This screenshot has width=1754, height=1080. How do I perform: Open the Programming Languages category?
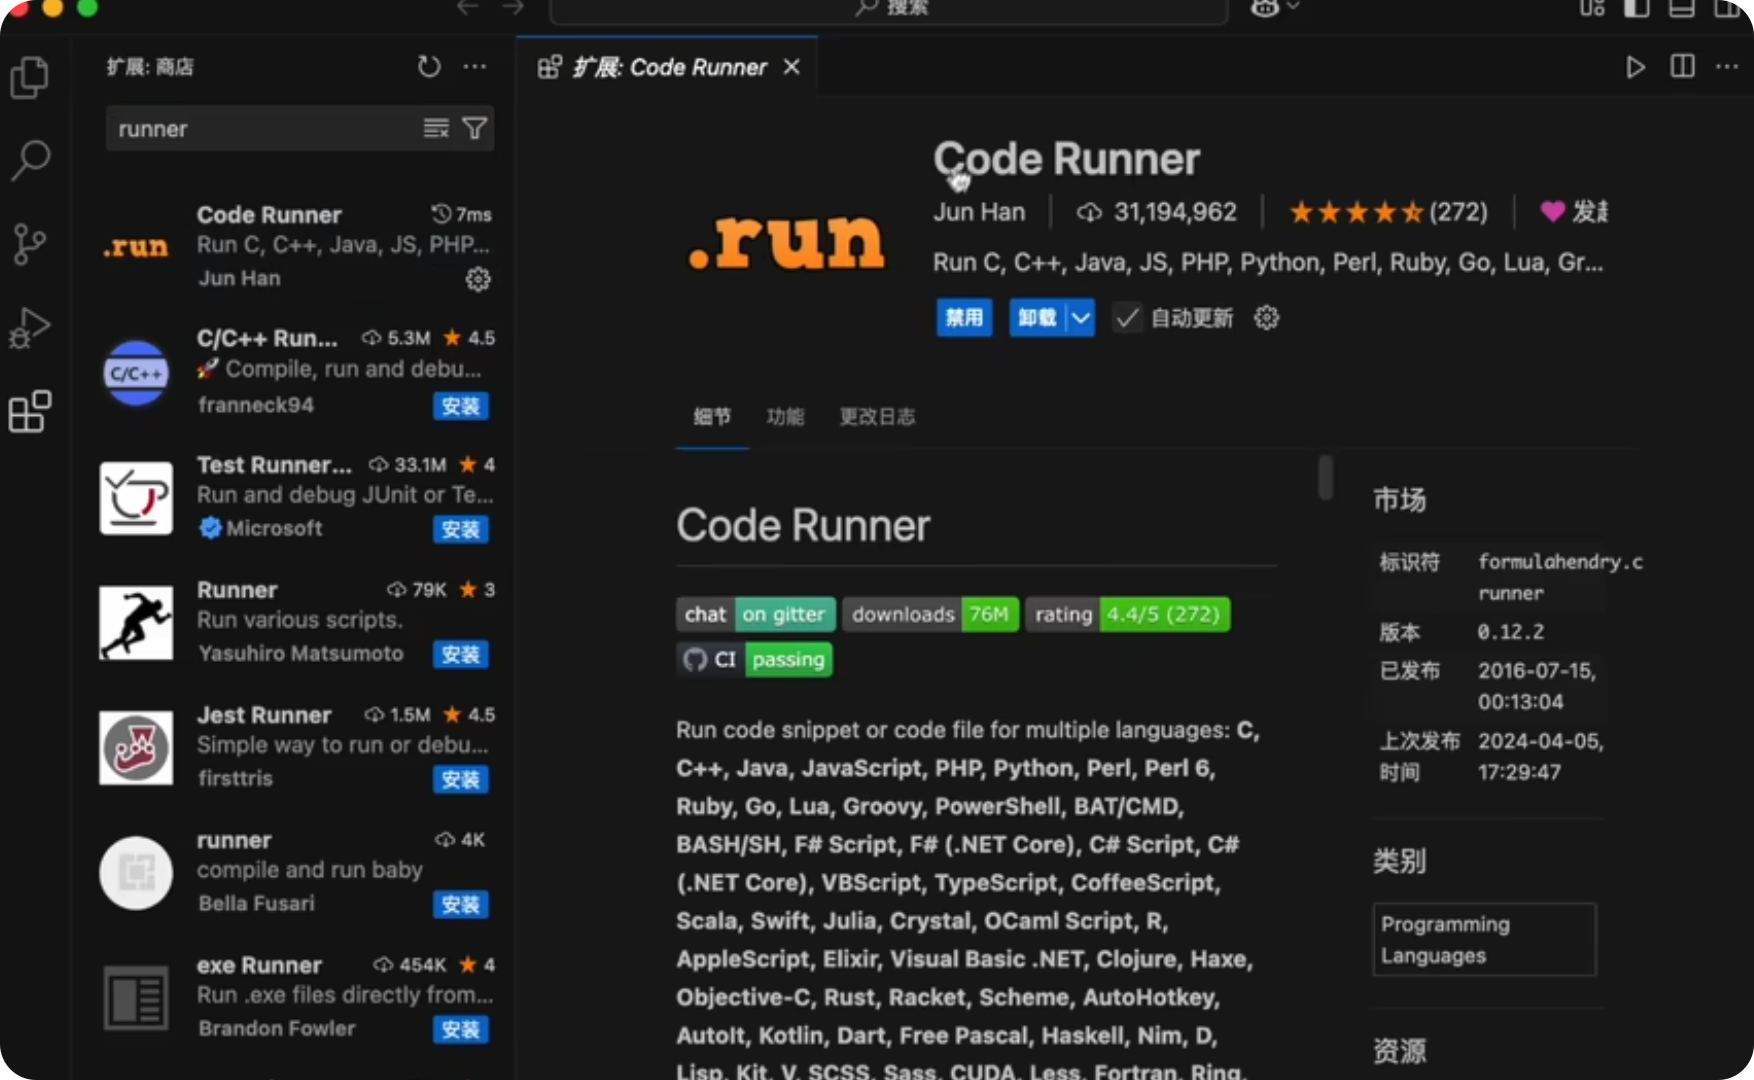click(x=1485, y=939)
